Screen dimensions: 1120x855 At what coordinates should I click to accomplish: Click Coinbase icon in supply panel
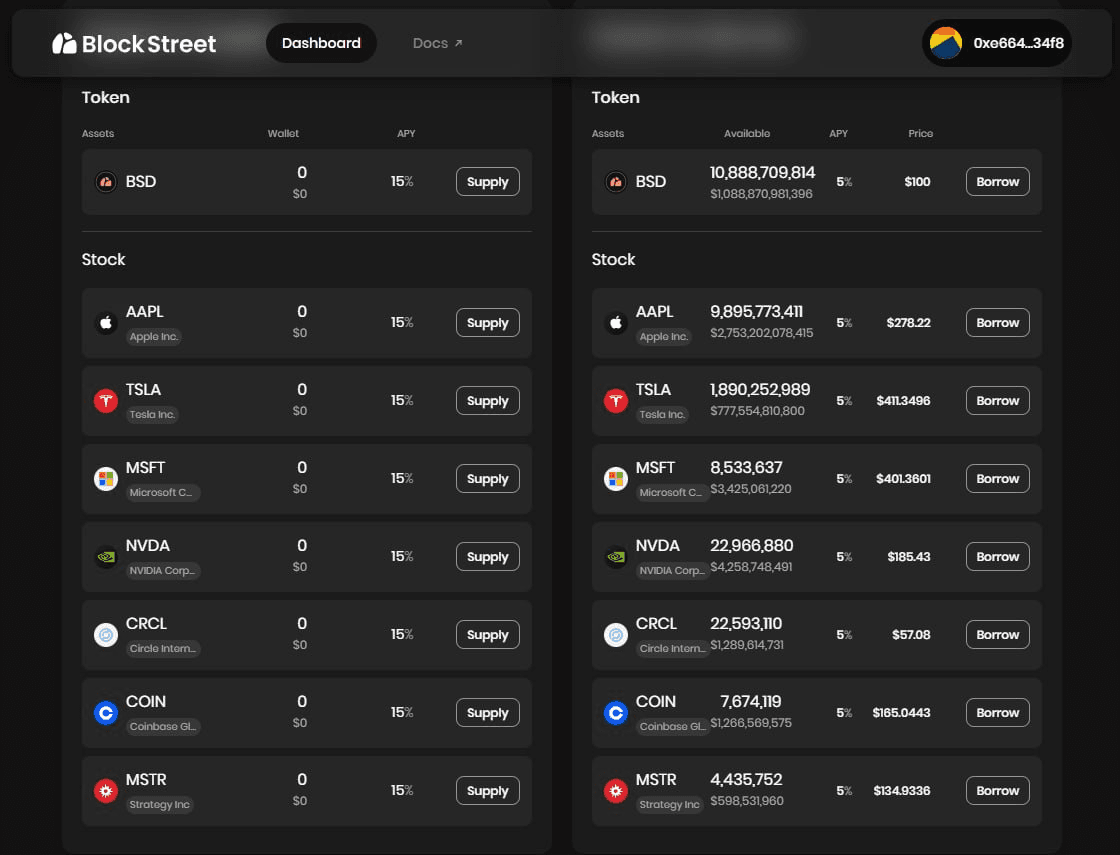pos(106,712)
